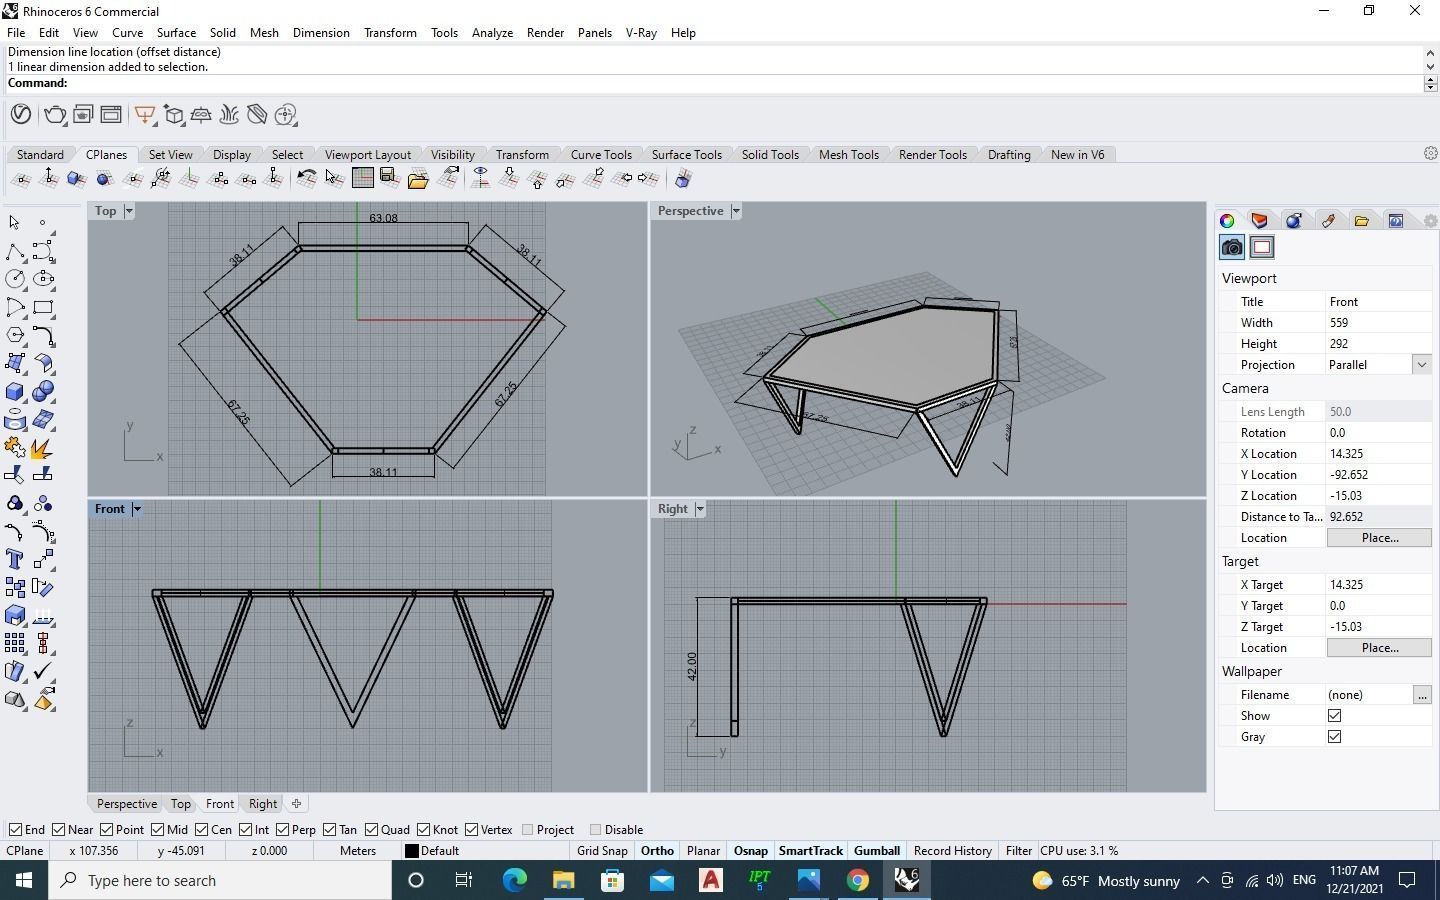Click the black Default layer color swatch
This screenshot has width=1440, height=900.
pos(411,851)
